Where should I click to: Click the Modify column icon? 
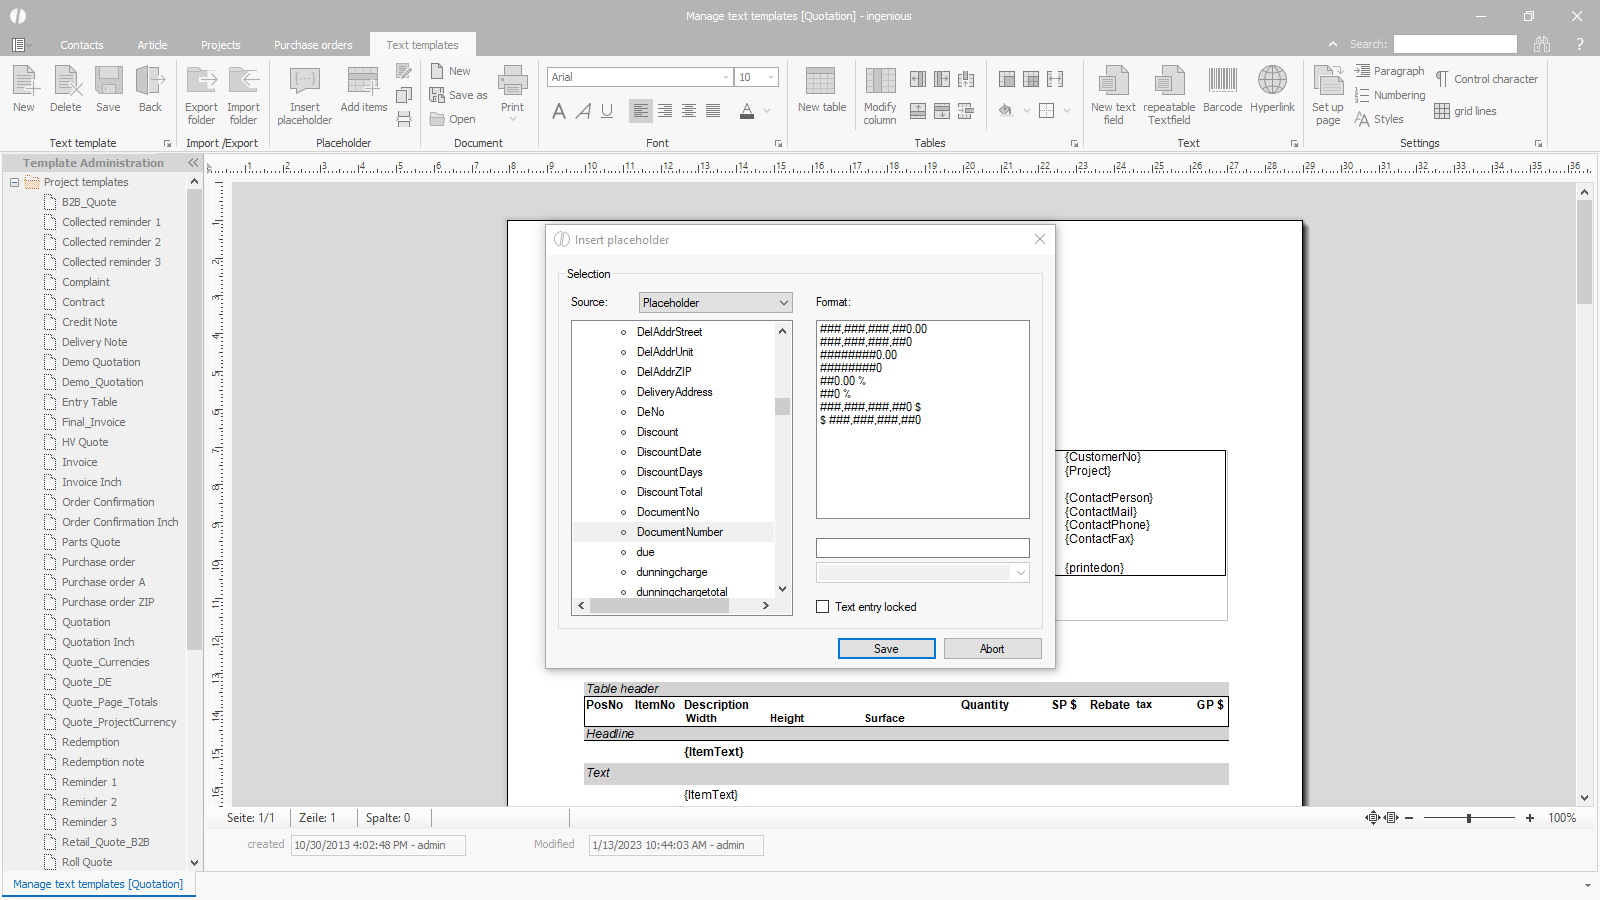[x=880, y=82]
